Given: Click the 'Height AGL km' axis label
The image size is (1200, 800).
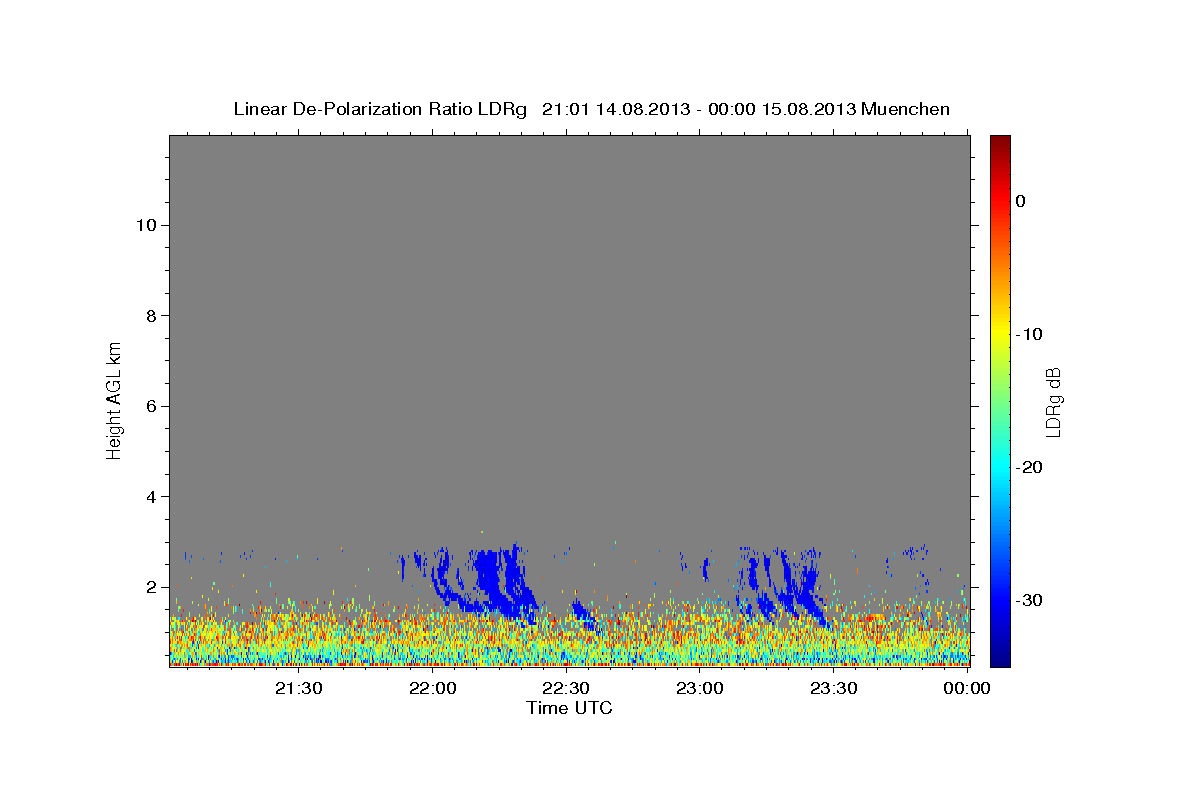Looking at the screenshot, I should point(114,399).
